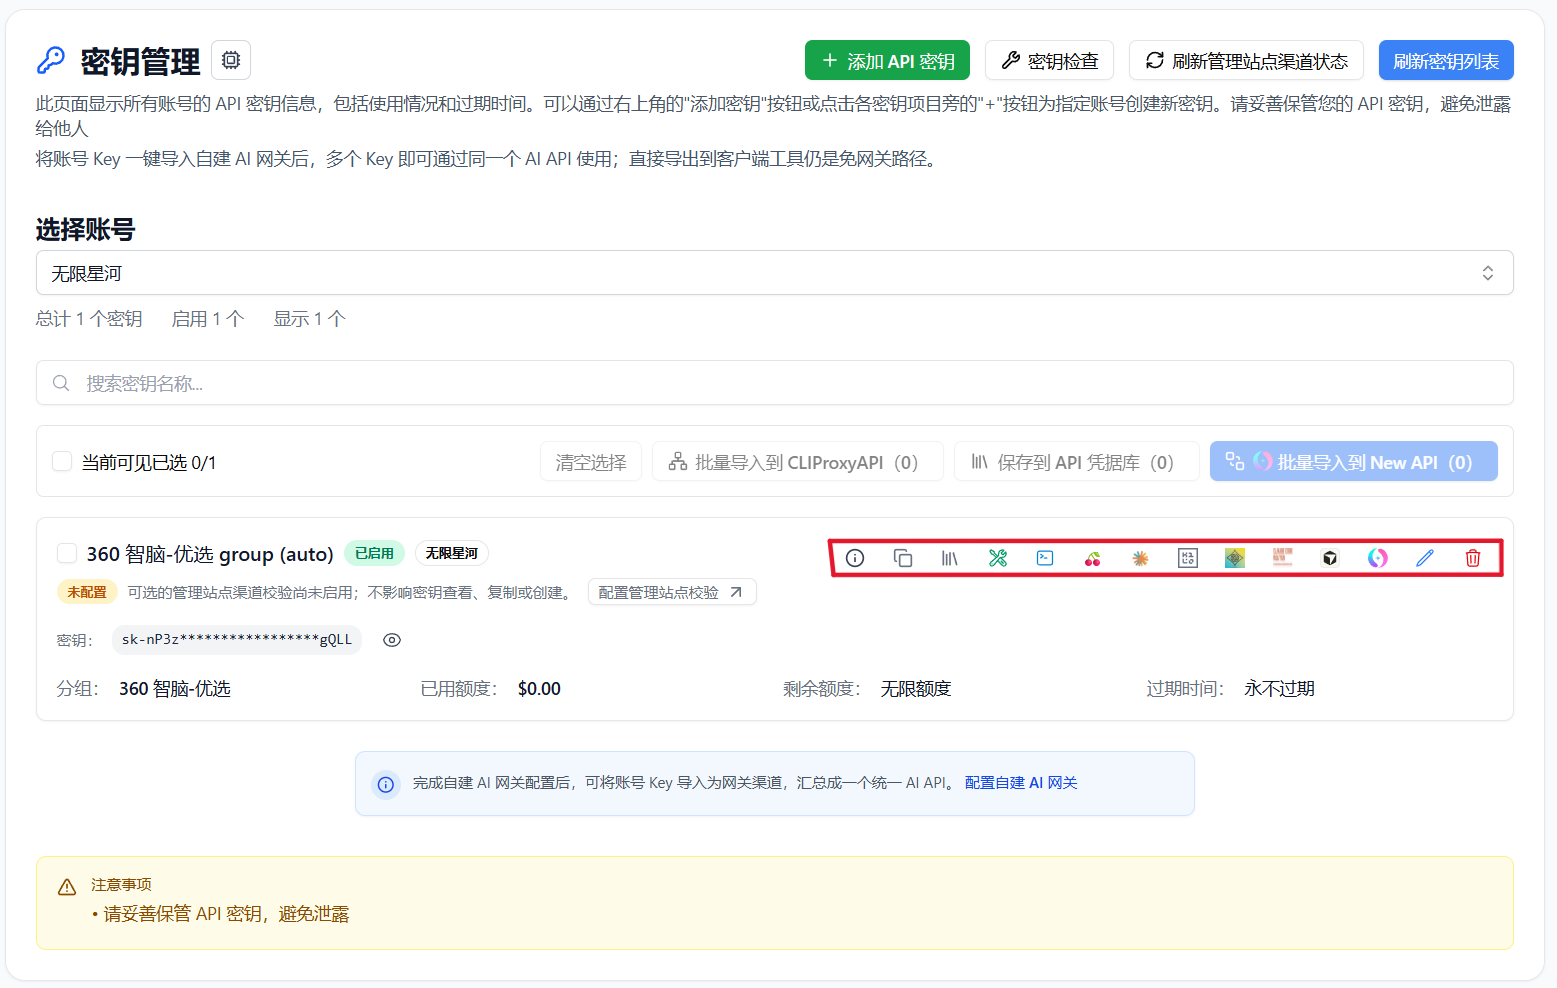Delete the key with the red trash icon
Screen dimensions: 1557x988
point(1473,558)
